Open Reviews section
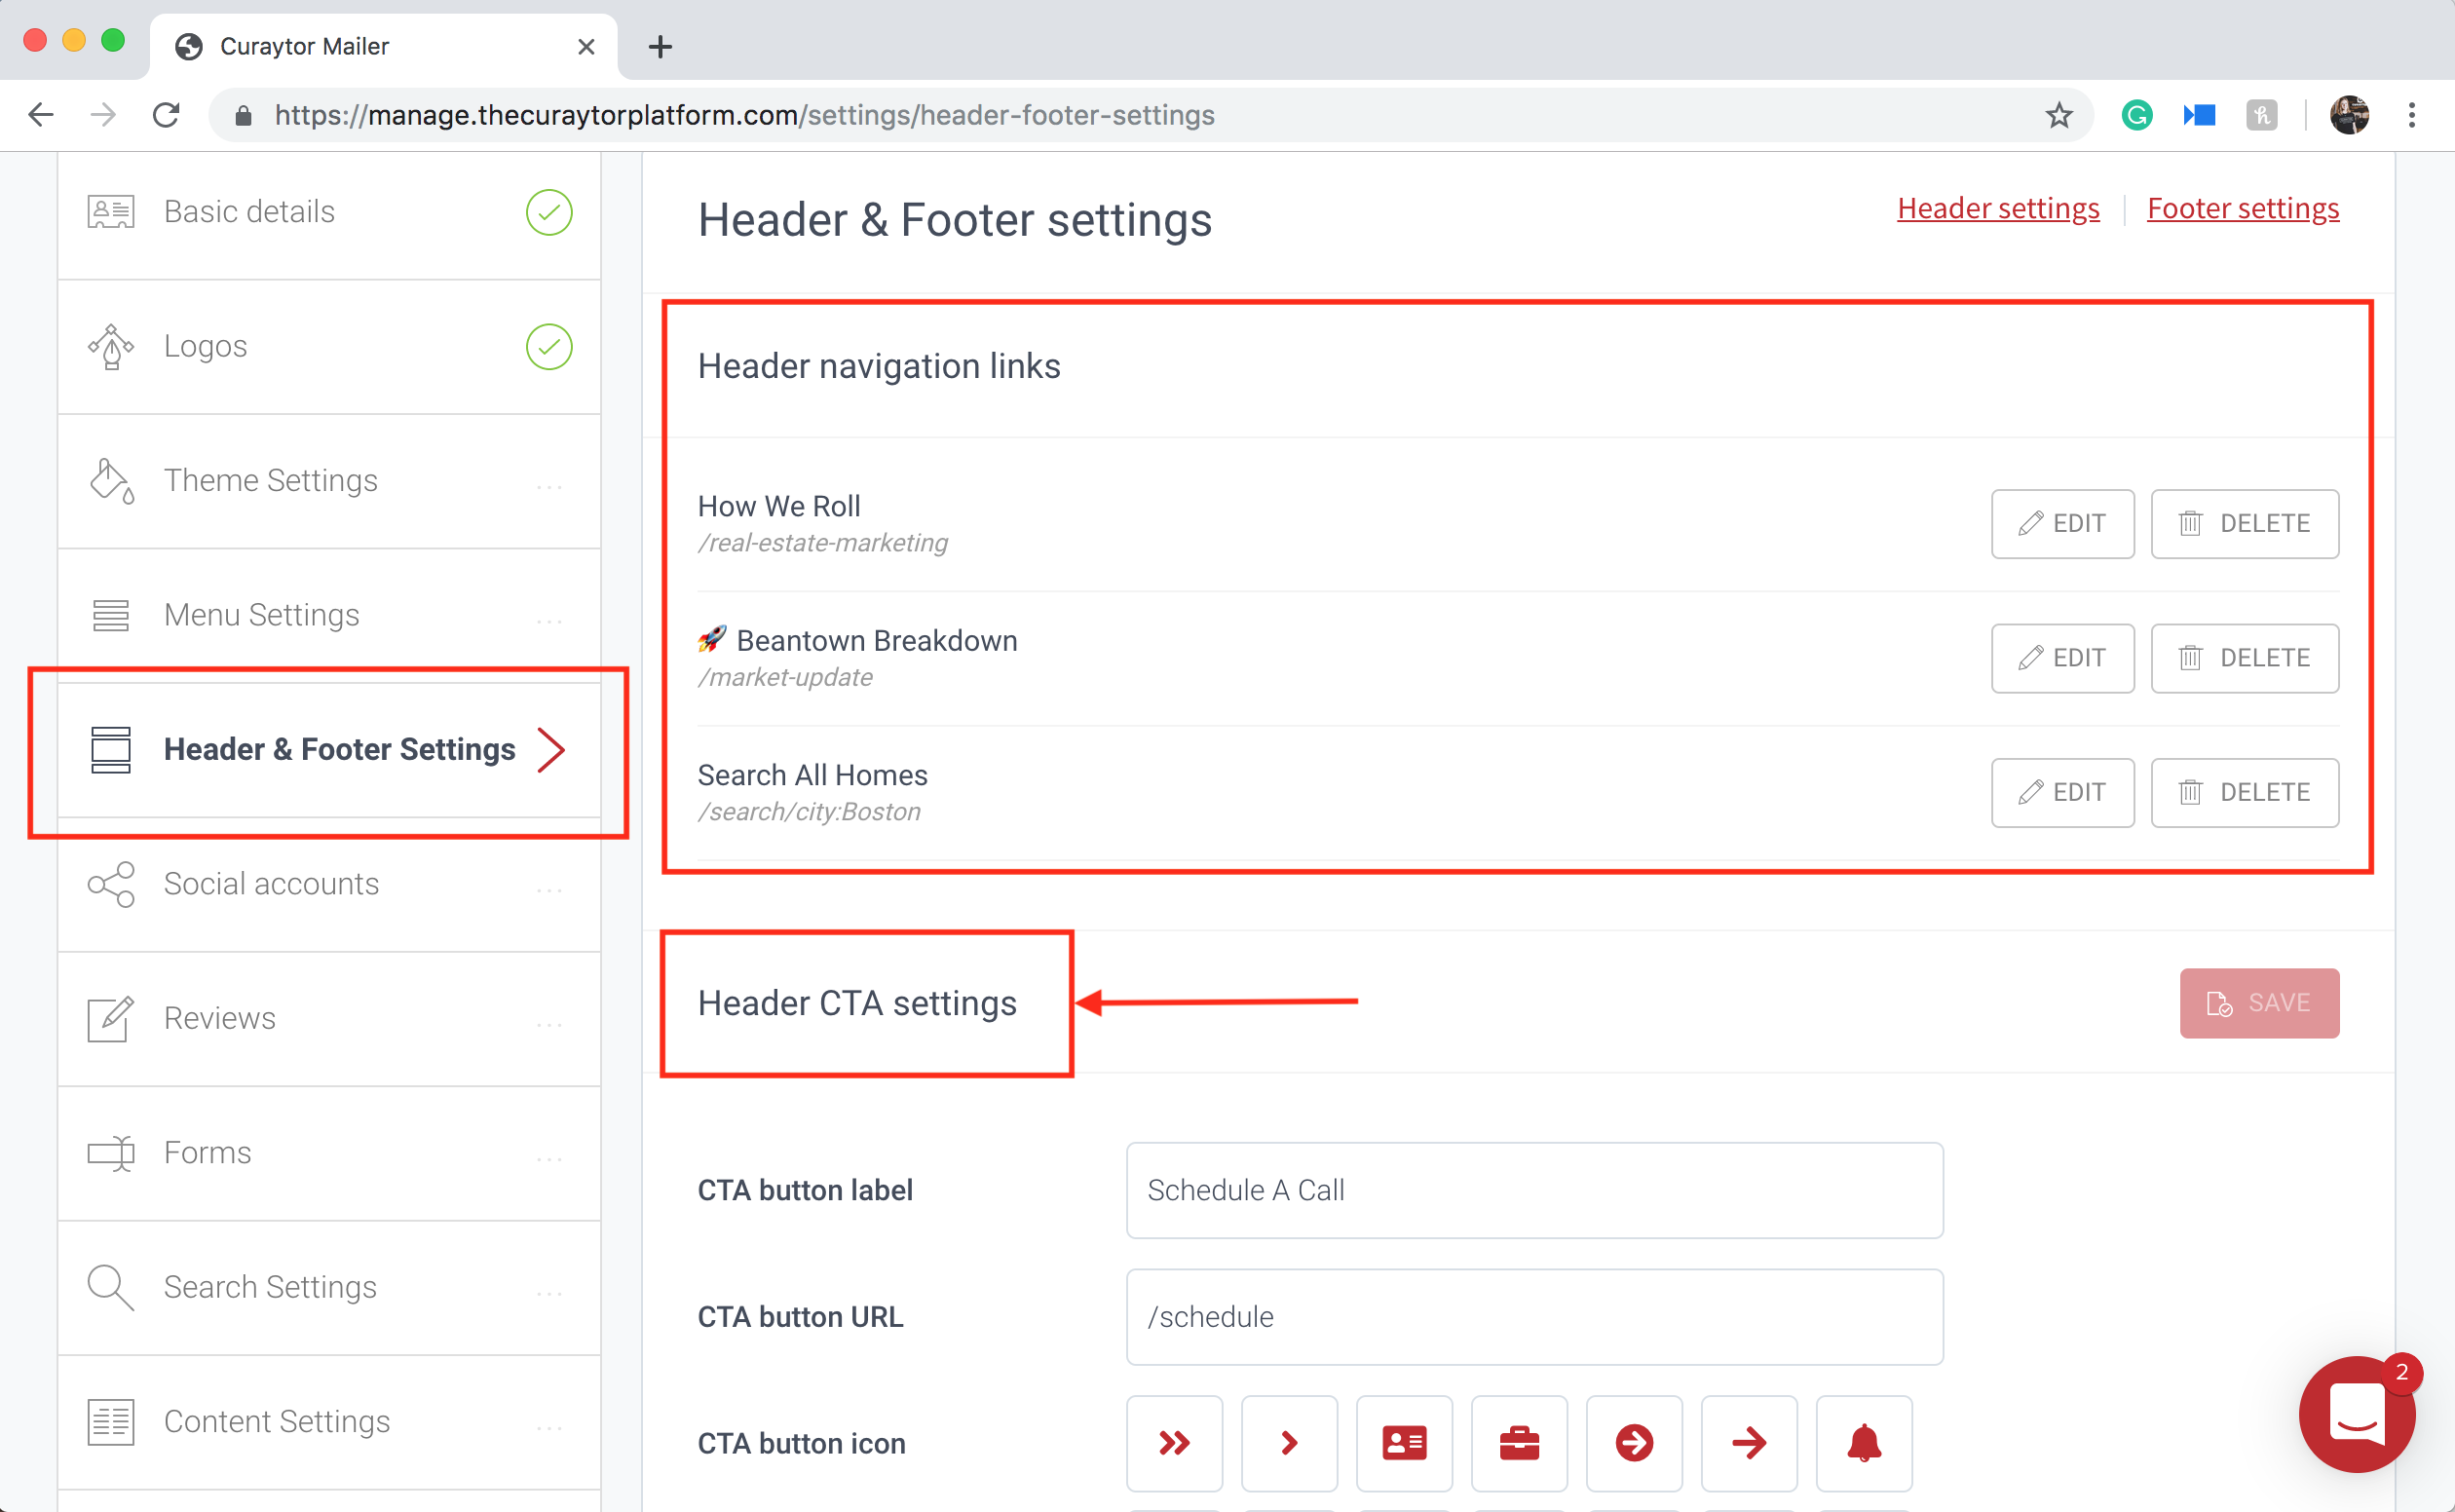 point(329,1018)
